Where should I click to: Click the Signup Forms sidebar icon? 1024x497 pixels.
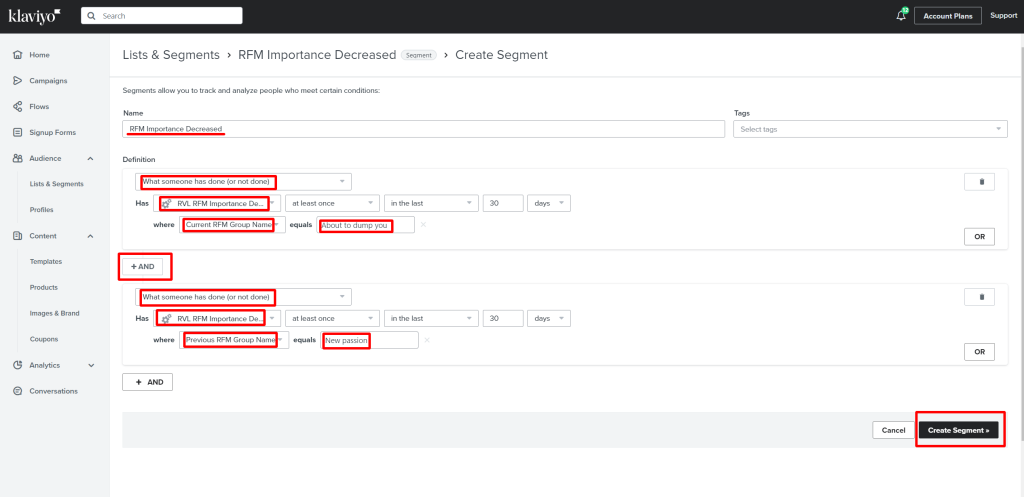pos(18,132)
